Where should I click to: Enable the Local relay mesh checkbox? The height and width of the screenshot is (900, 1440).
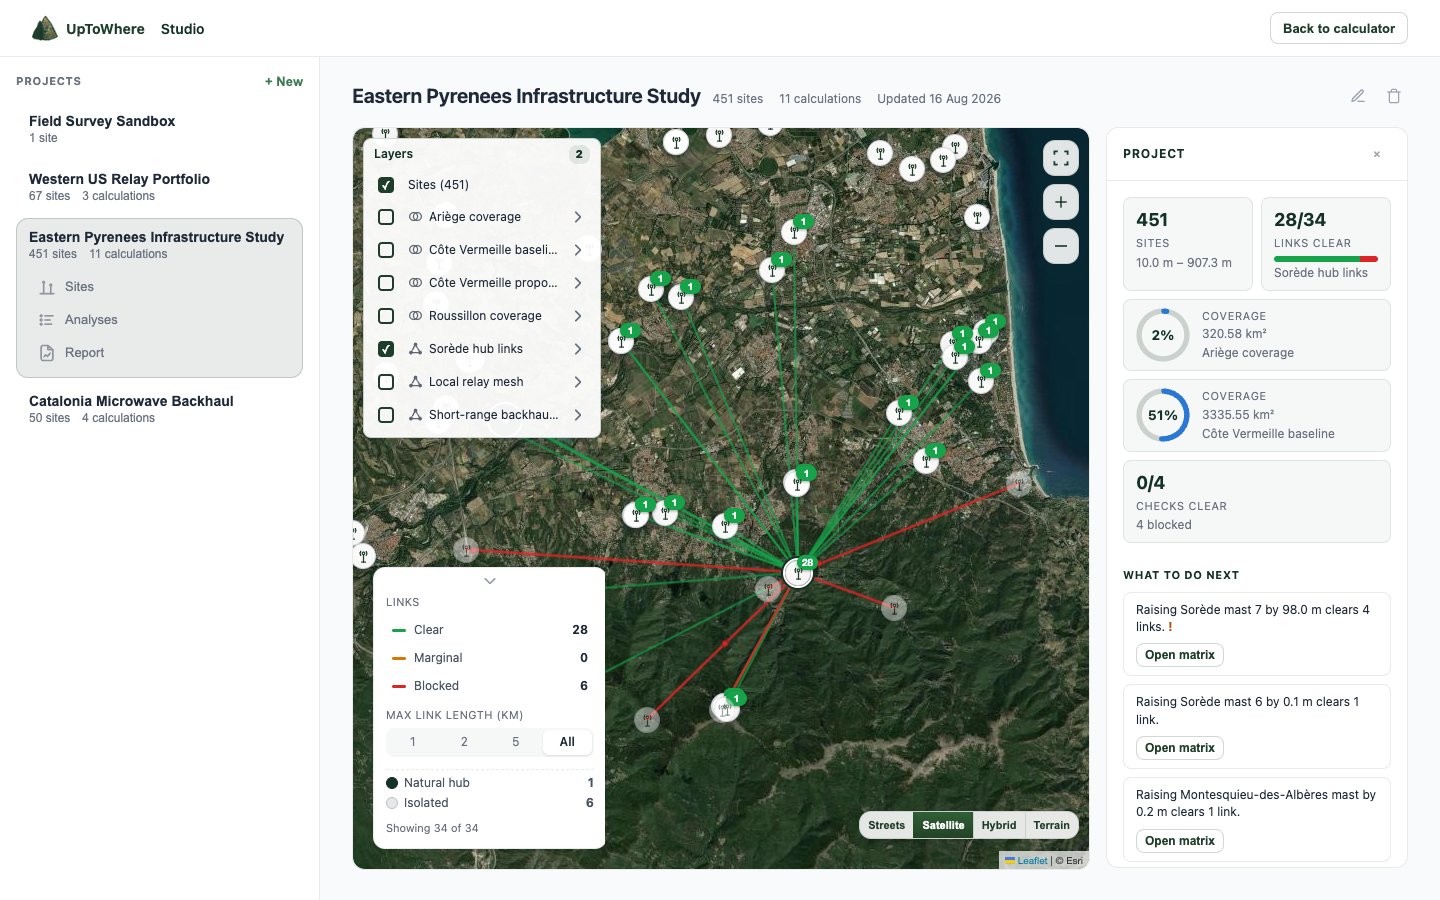tap(386, 382)
